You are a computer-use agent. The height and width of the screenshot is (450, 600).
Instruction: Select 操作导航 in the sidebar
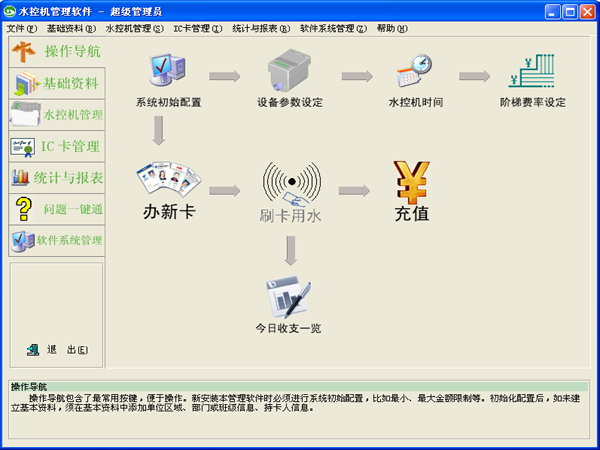(x=56, y=52)
